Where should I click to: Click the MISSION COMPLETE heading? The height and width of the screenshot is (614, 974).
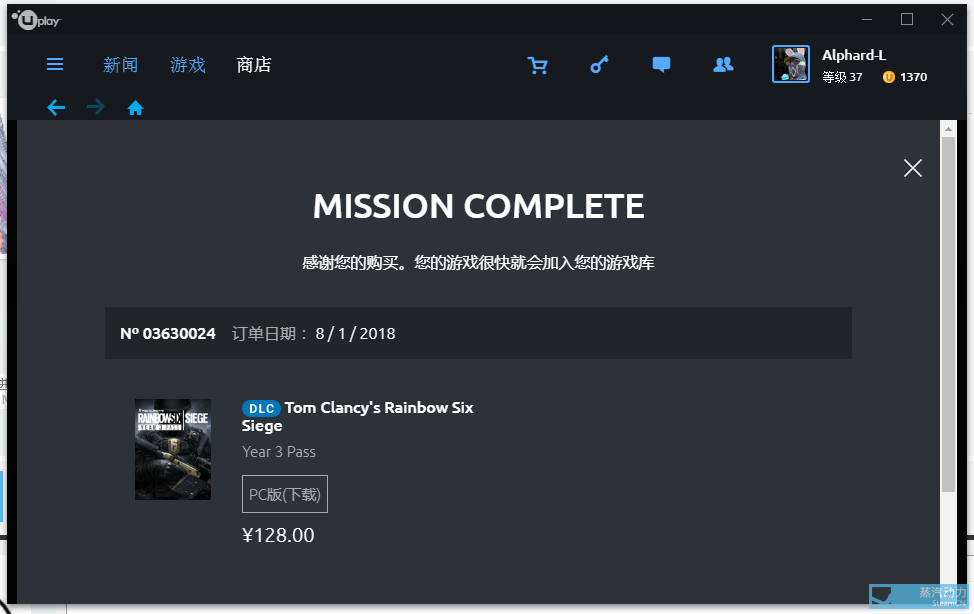pyautogui.click(x=478, y=206)
